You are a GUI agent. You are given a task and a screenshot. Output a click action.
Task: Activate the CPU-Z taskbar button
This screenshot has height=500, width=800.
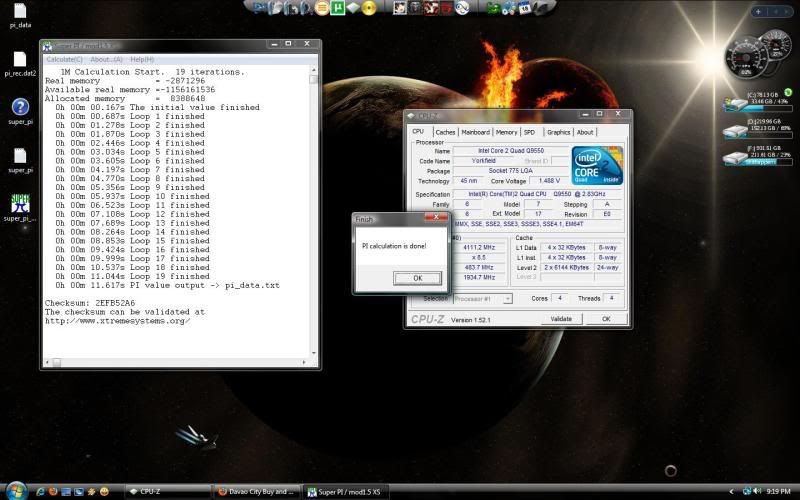pos(167,492)
